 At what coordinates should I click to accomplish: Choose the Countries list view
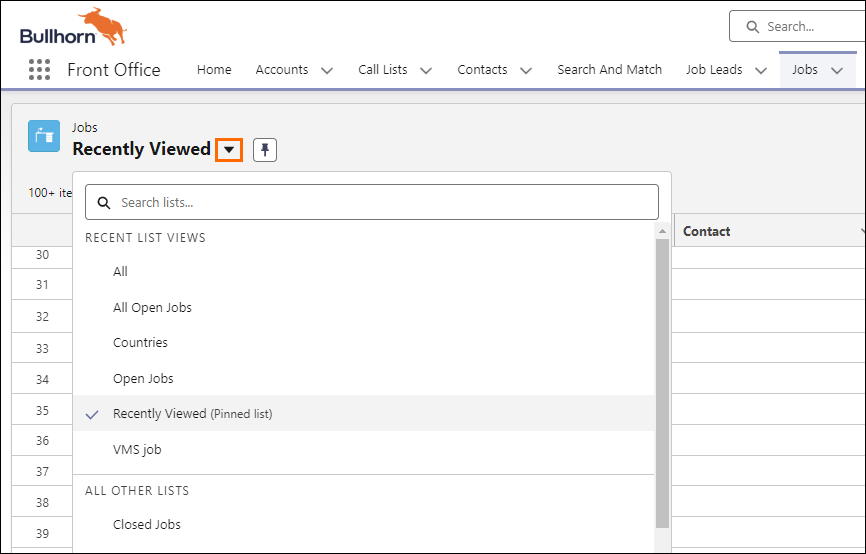pyautogui.click(x=140, y=342)
